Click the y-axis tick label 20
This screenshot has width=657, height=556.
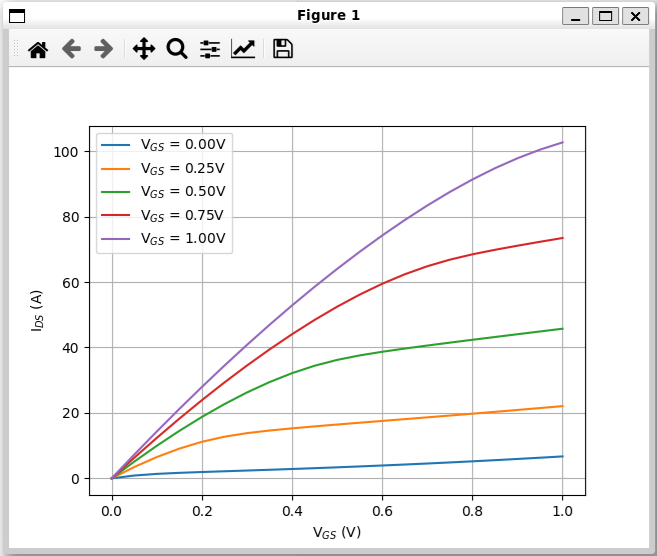pos(70,414)
